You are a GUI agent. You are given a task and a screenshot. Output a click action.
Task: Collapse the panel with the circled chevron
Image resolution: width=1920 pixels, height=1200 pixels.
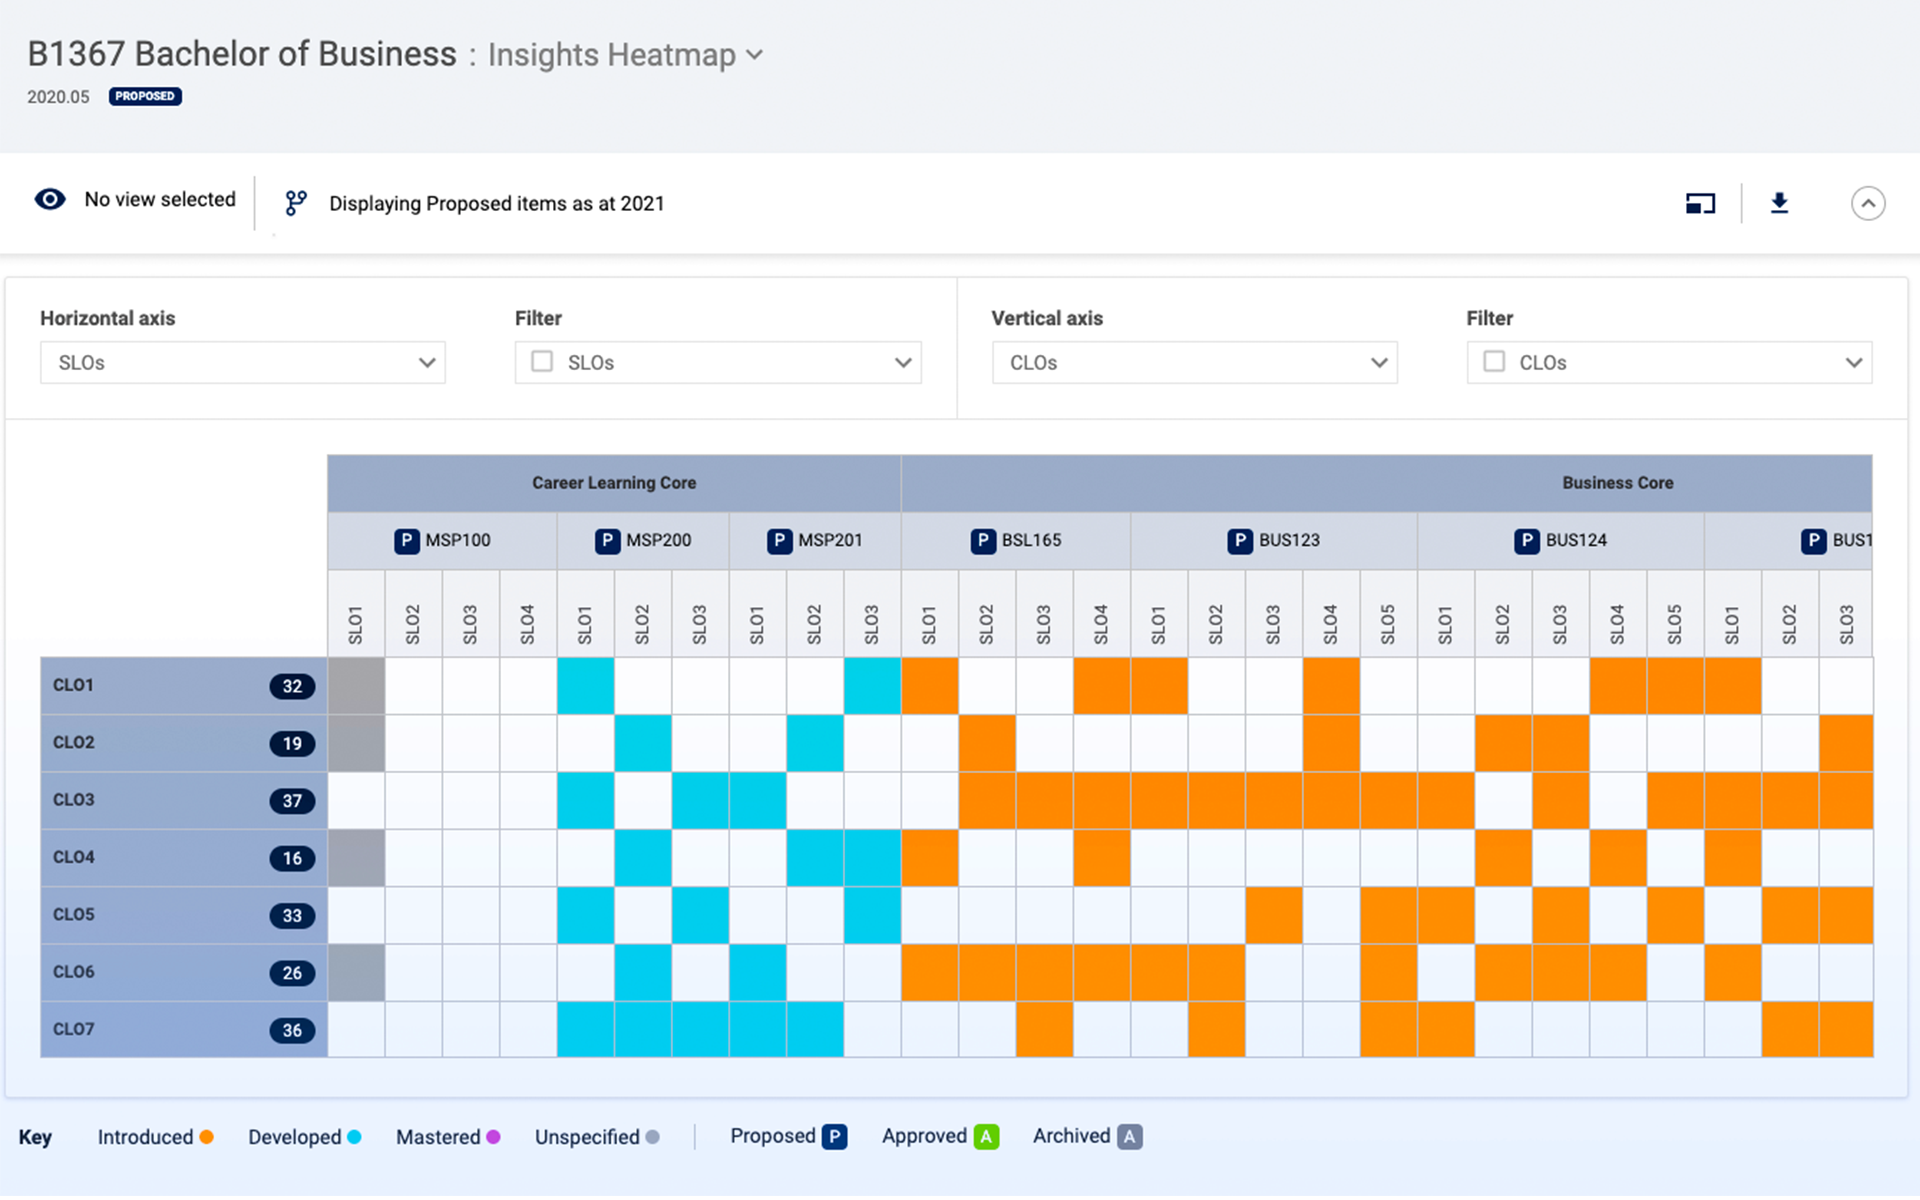point(1868,204)
